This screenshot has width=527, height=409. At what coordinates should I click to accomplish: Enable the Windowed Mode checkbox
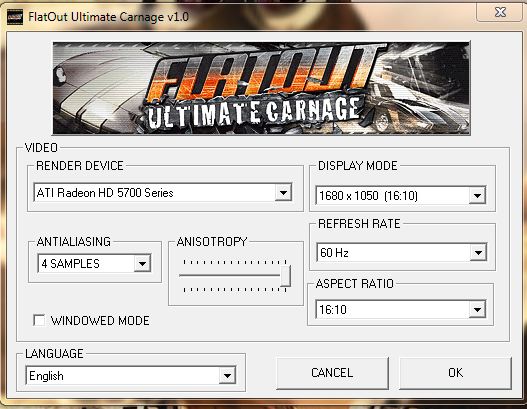coord(39,320)
